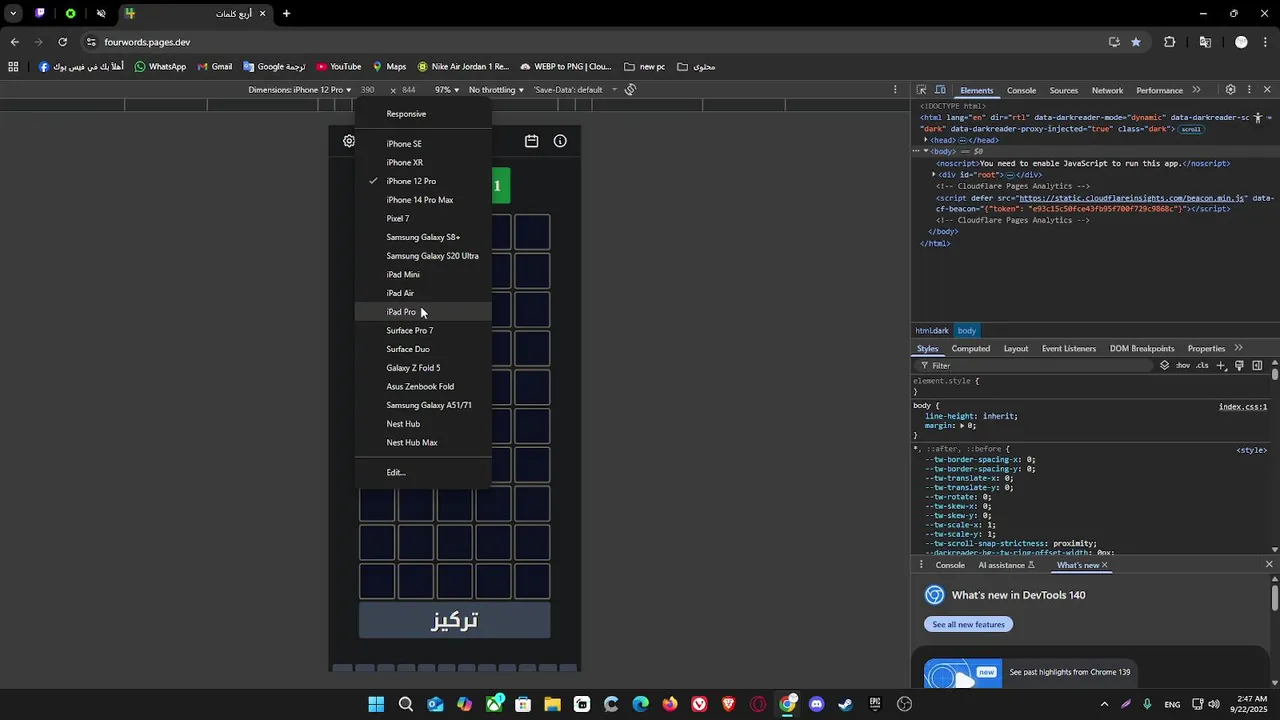Reload the page
Screen dimensions: 1280x720
(63, 42)
